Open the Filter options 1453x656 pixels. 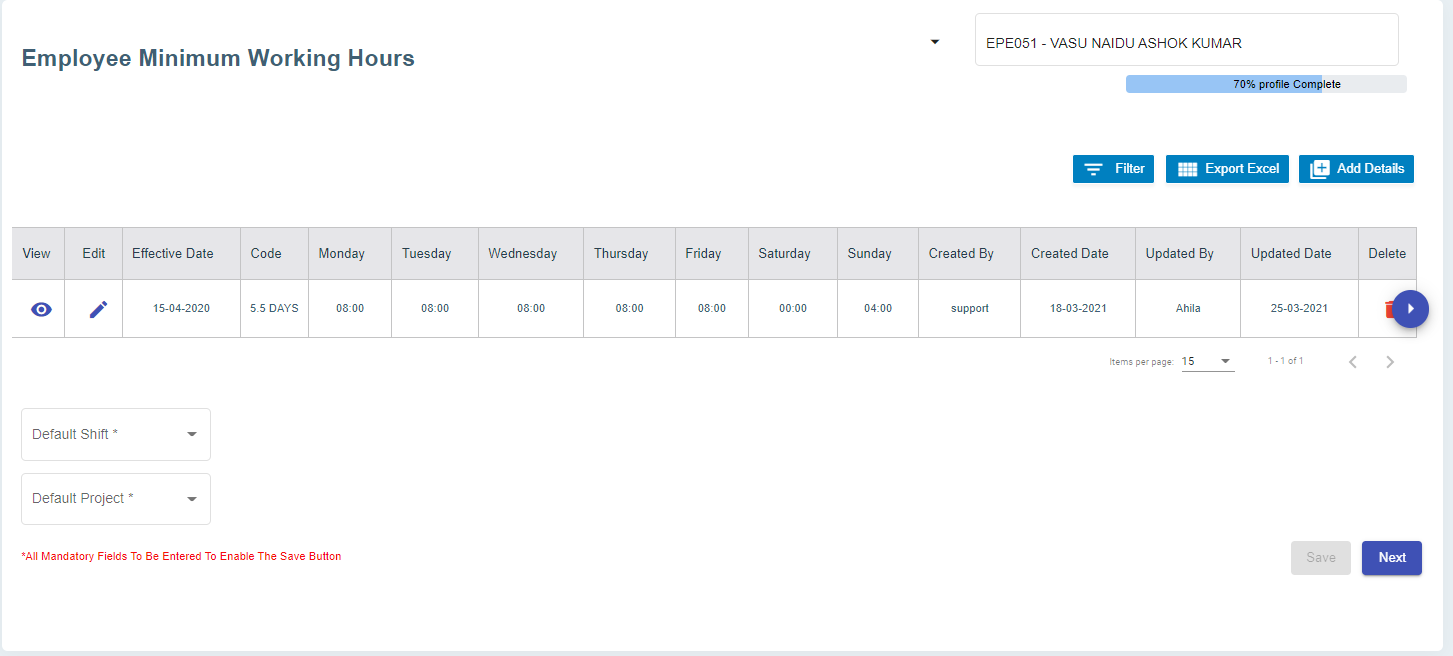1113,169
